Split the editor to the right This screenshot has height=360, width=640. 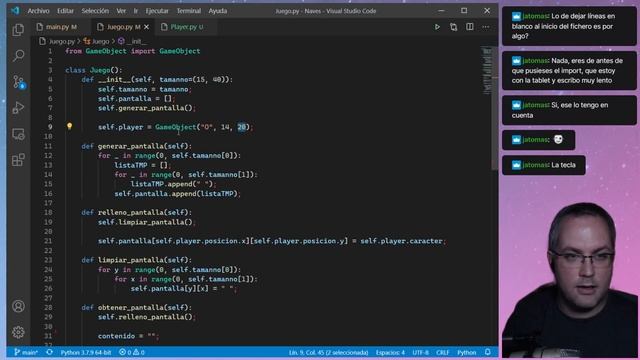[470, 27]
